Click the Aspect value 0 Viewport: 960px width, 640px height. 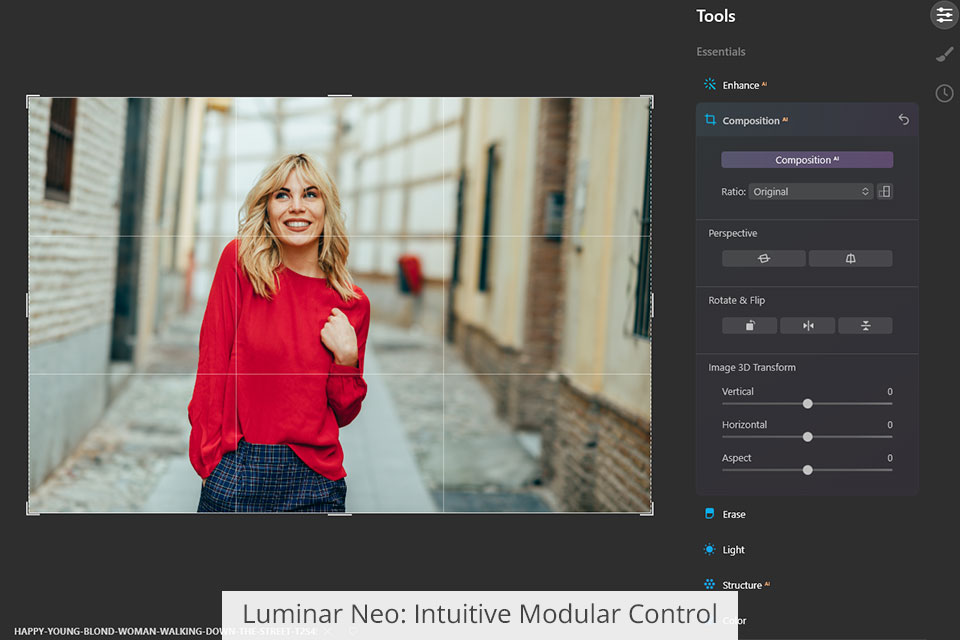pyautogui.click(x=890, y=457)
